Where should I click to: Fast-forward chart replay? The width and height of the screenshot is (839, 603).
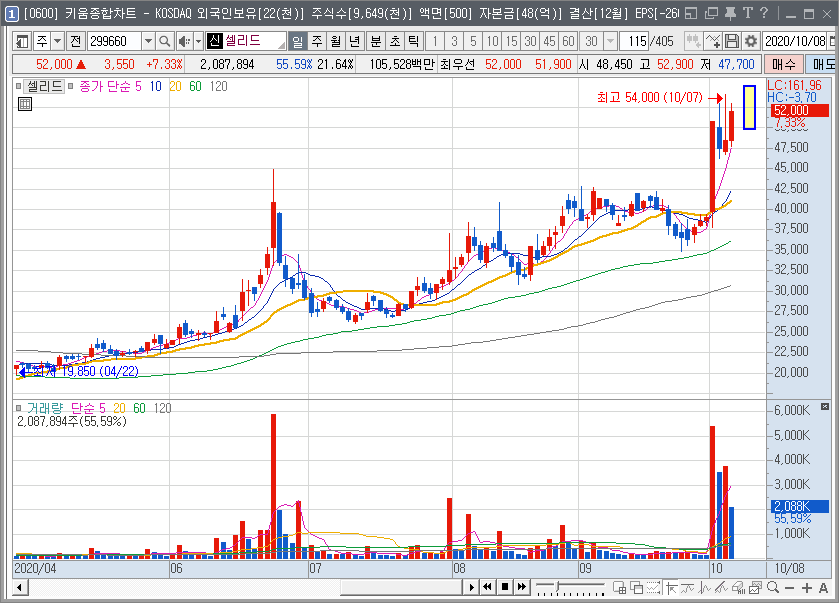coord(522,587)
